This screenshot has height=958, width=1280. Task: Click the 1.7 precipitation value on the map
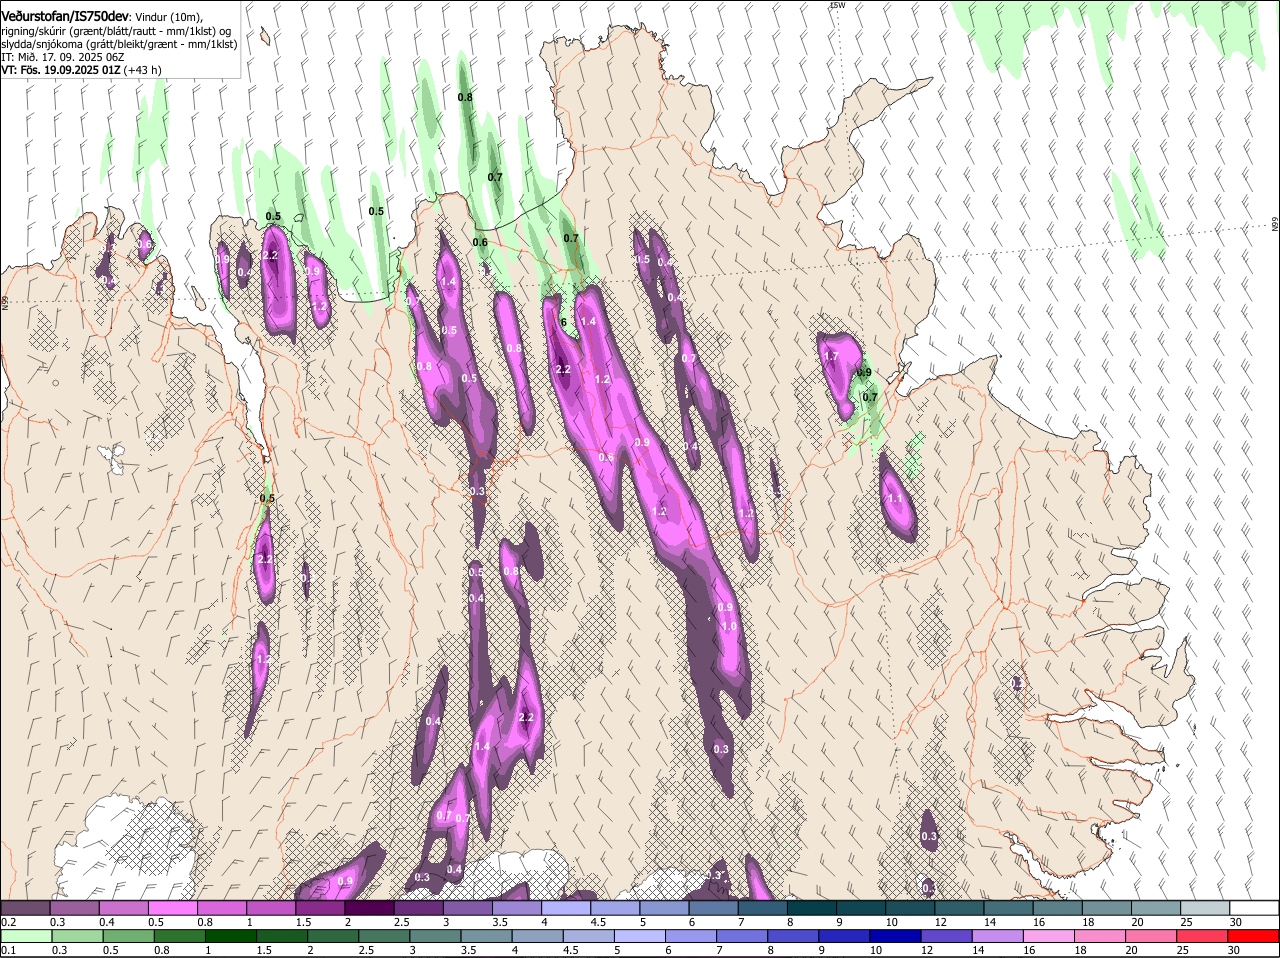830,356
